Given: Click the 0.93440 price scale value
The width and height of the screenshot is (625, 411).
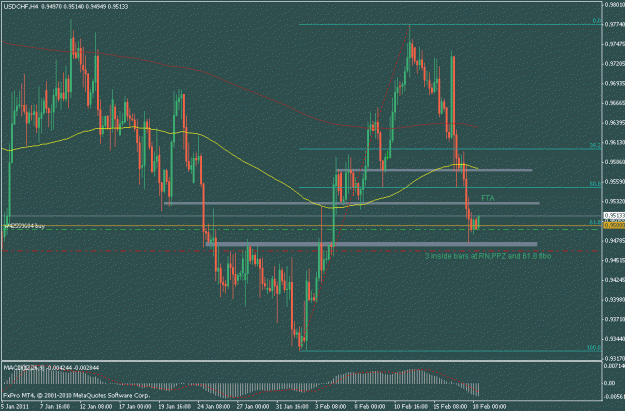Looking at the screenshot, I should click(615, 339).
